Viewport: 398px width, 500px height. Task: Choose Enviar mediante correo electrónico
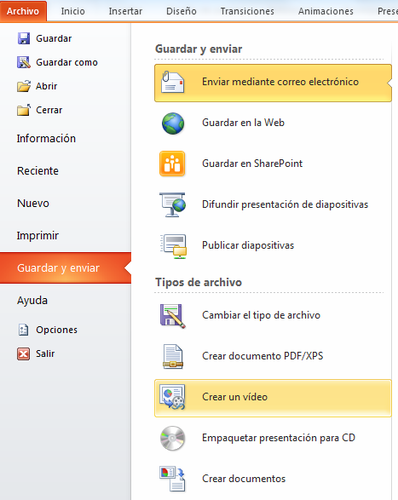coord(273,83)
